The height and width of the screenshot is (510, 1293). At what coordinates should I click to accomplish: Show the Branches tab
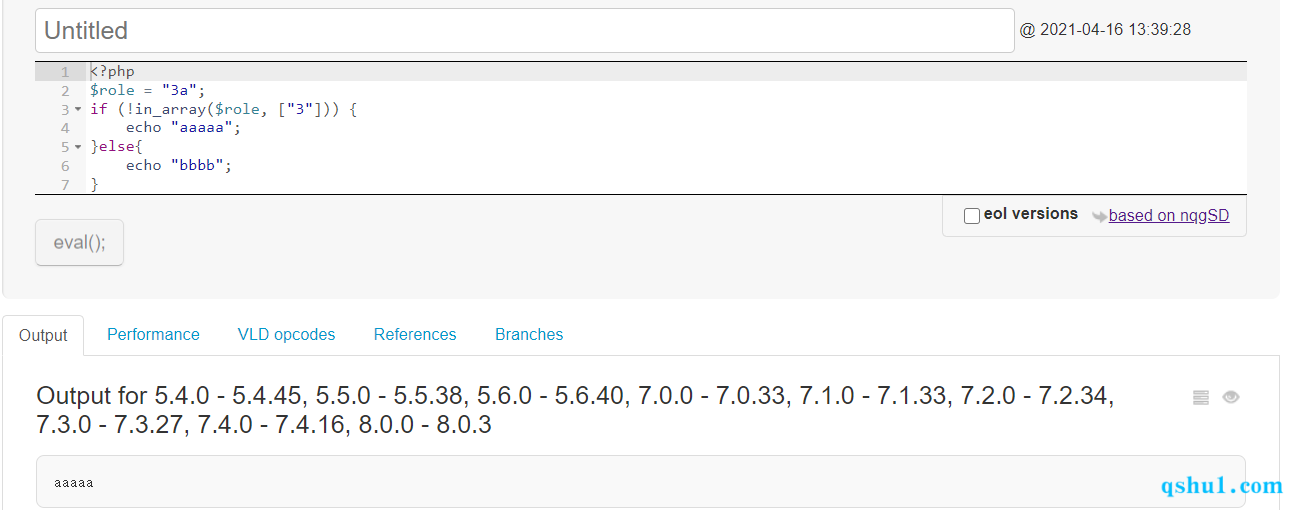click(529, 334)
